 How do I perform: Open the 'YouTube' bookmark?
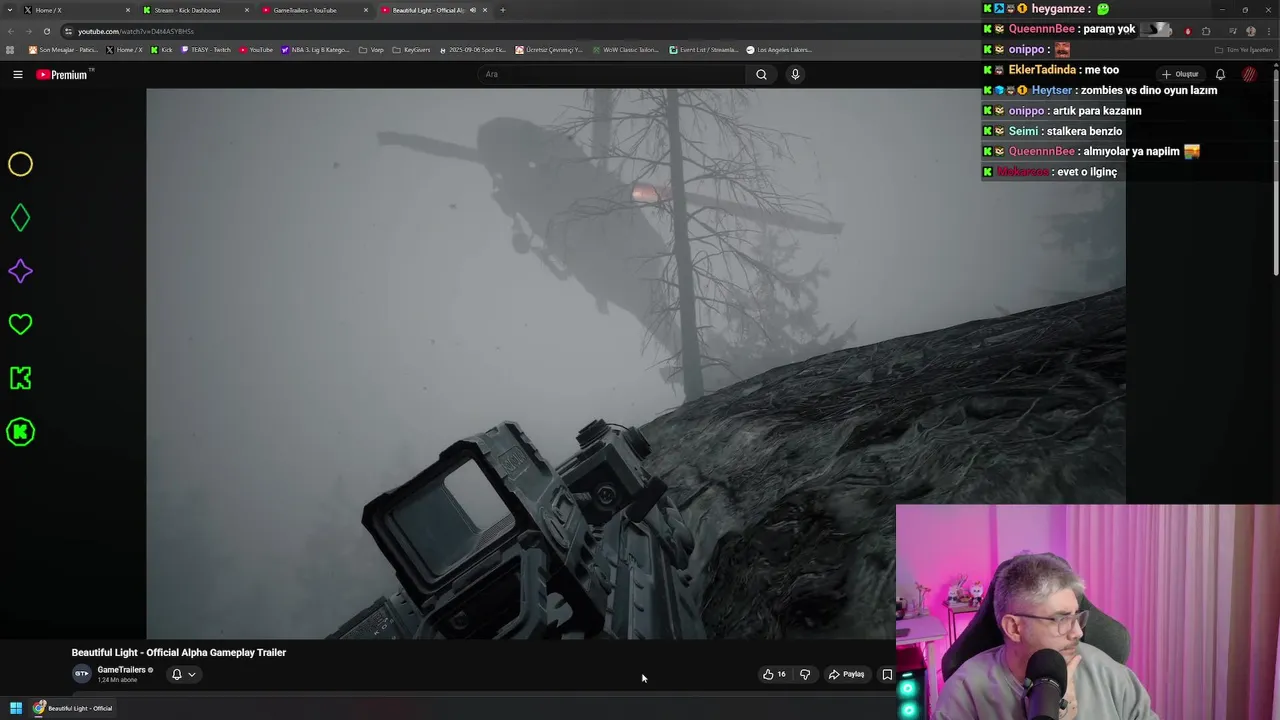256,49
